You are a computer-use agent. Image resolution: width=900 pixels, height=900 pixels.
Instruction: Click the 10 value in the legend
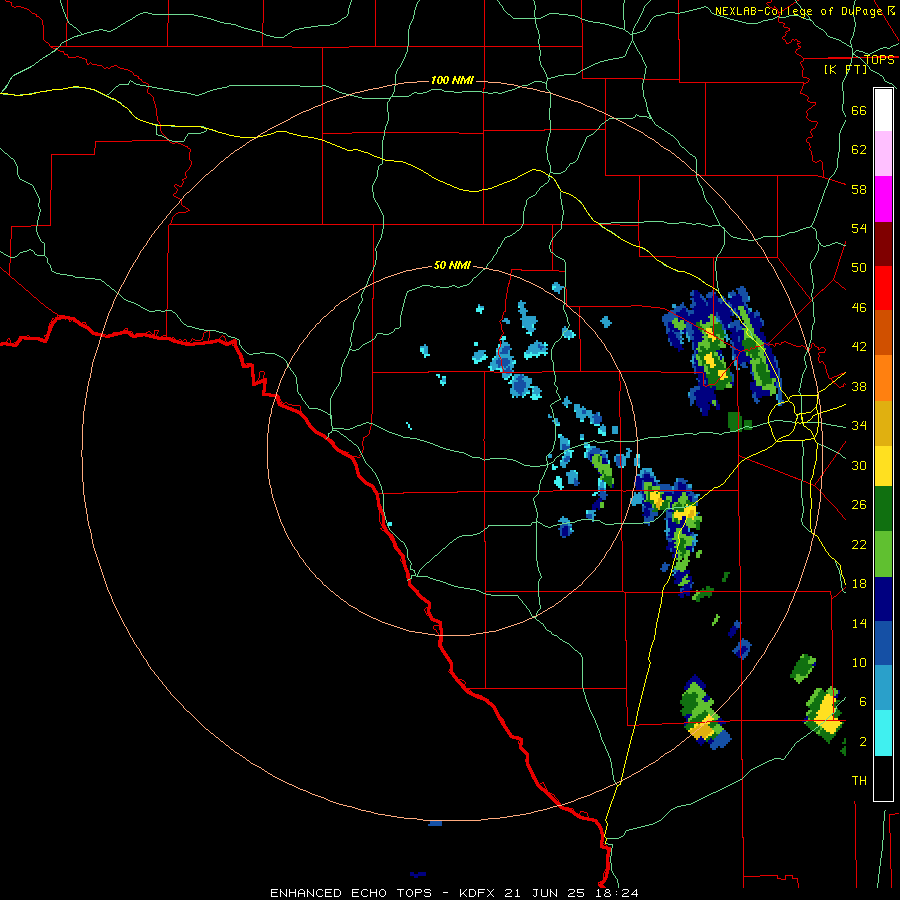[x=859, y=662]
